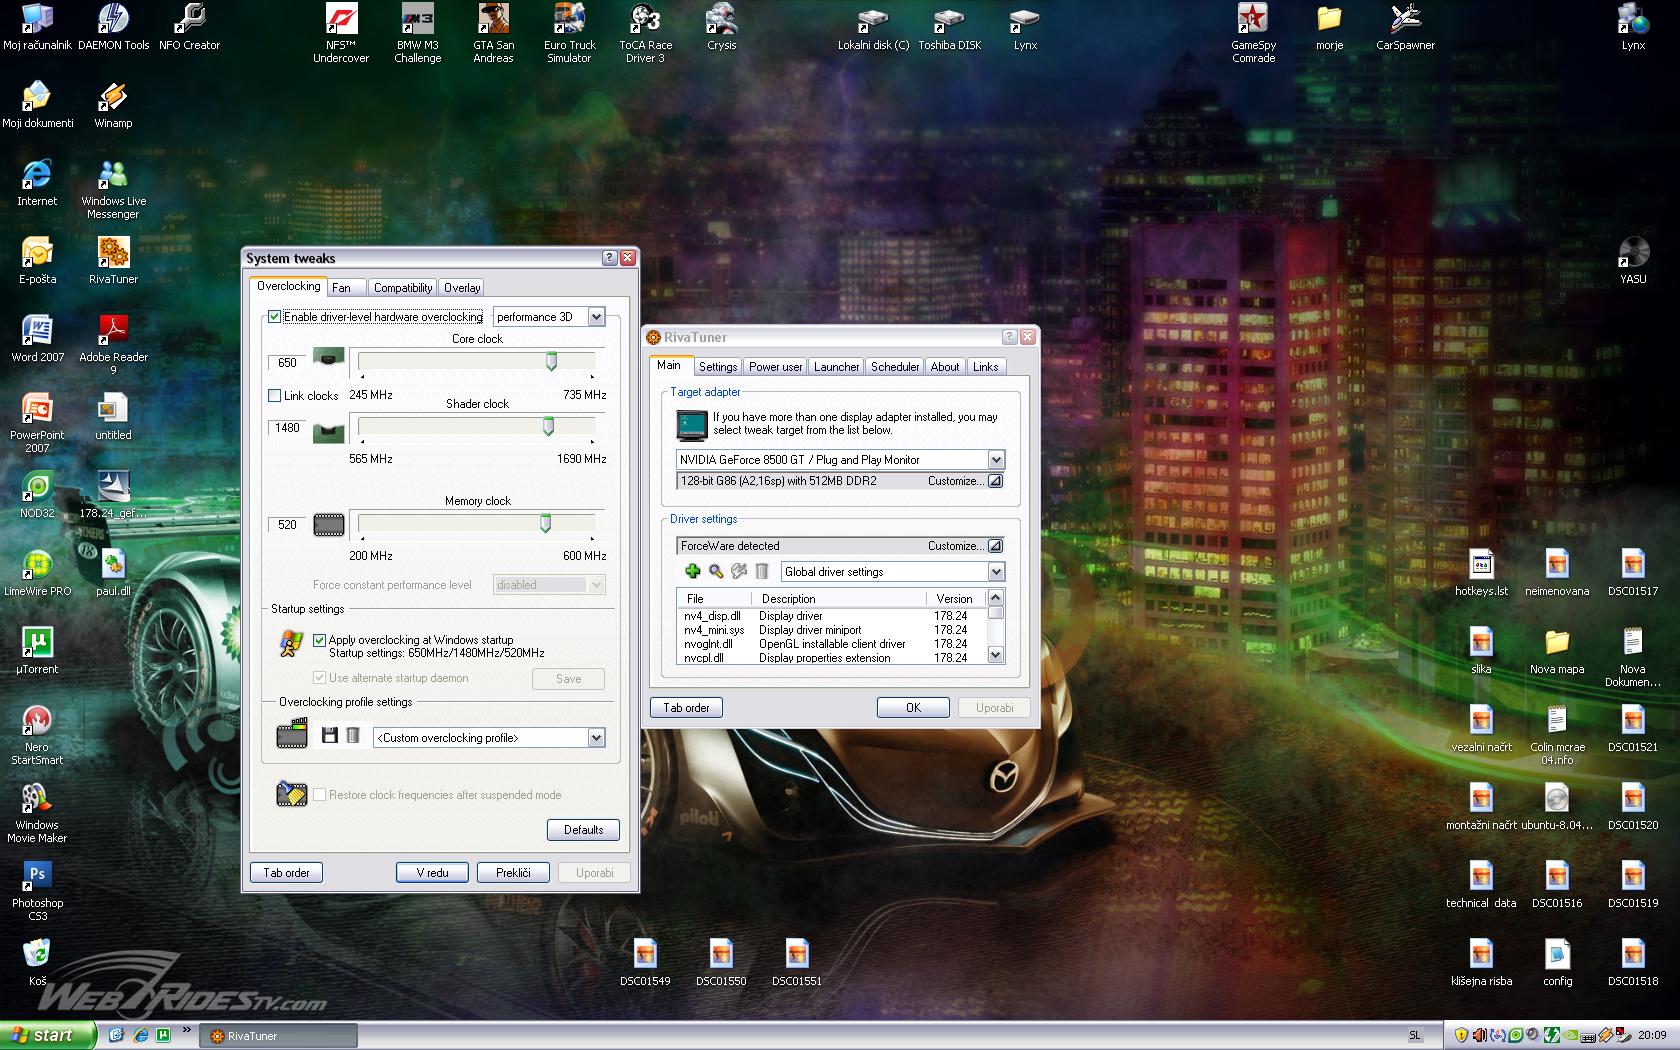Image resolution: width=1680 pixels, height=1050 pixels.
Task: Click Tab order in System tweaks
Action: point(286,873)
